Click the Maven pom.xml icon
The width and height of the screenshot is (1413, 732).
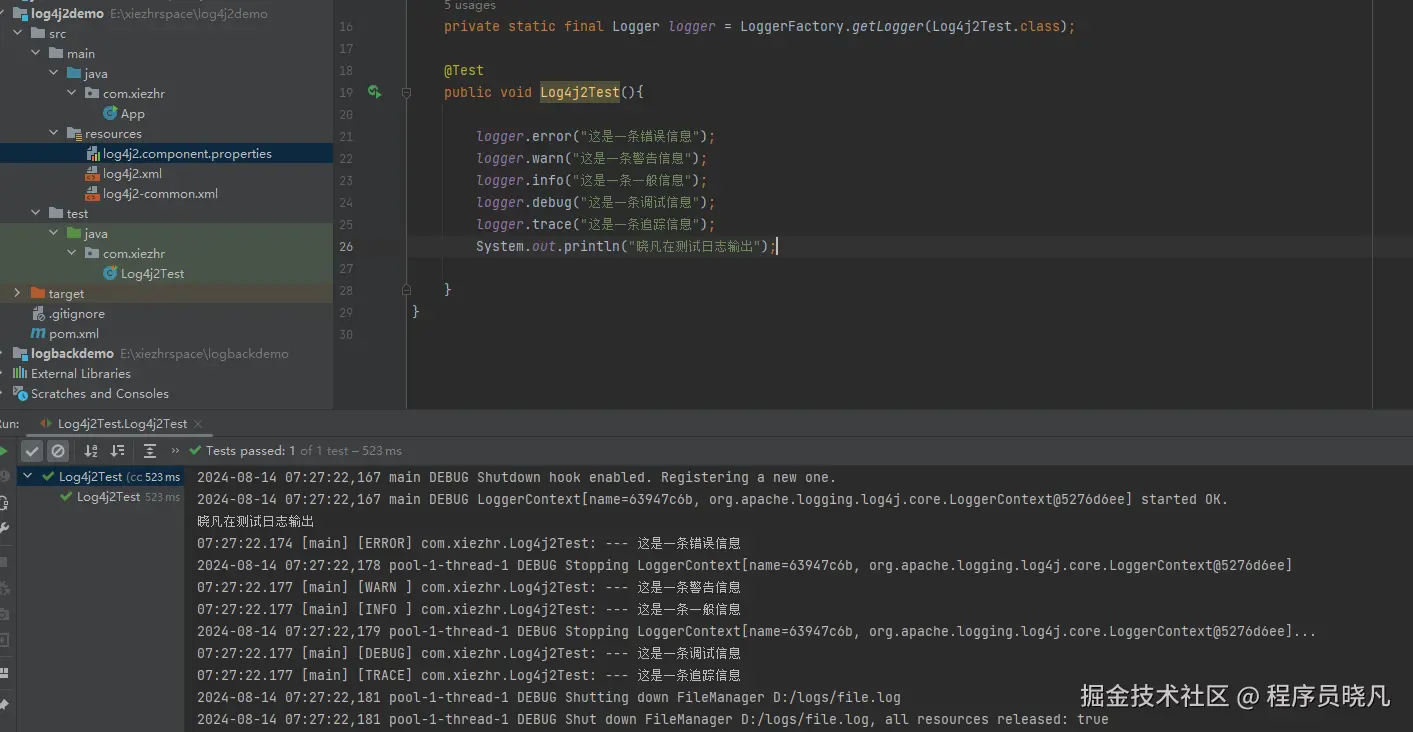click(38, 333)
